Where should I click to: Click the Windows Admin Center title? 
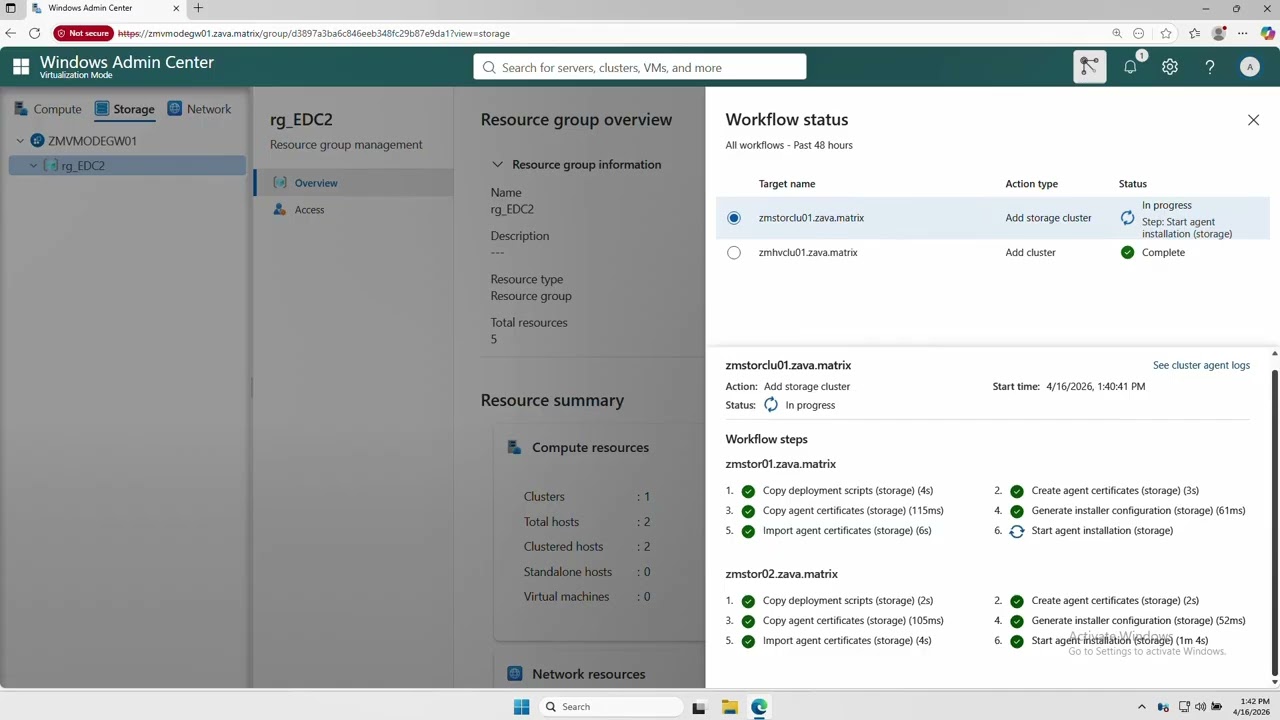127,62
